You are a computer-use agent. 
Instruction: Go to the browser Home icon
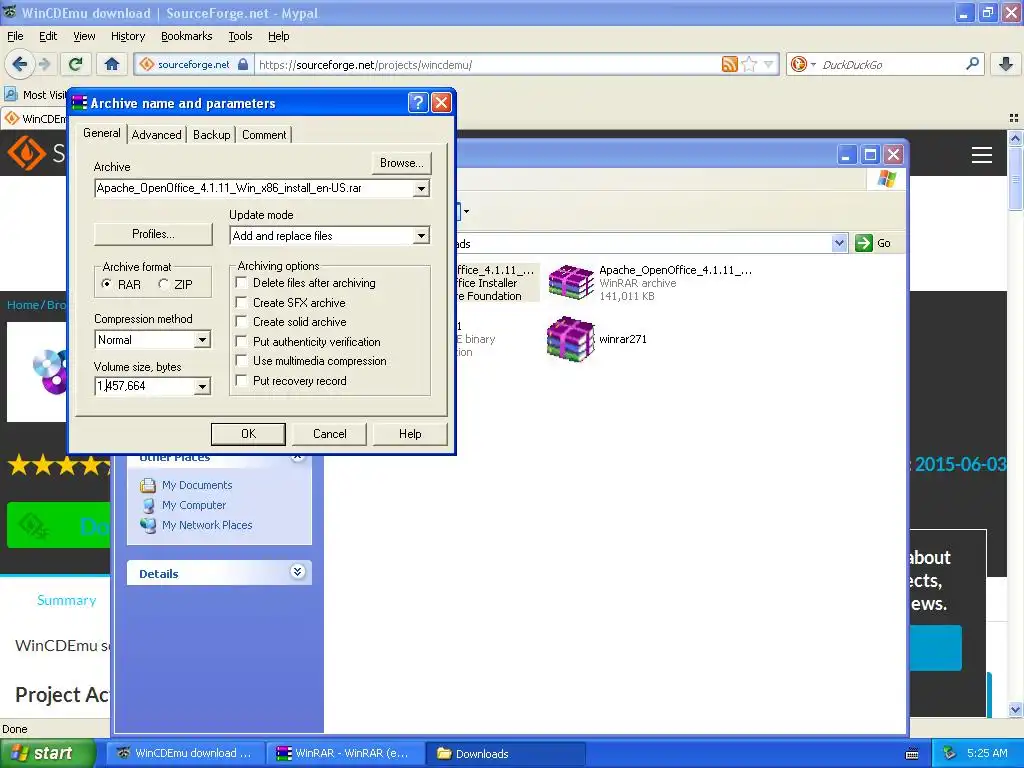[x=112, y=64]
